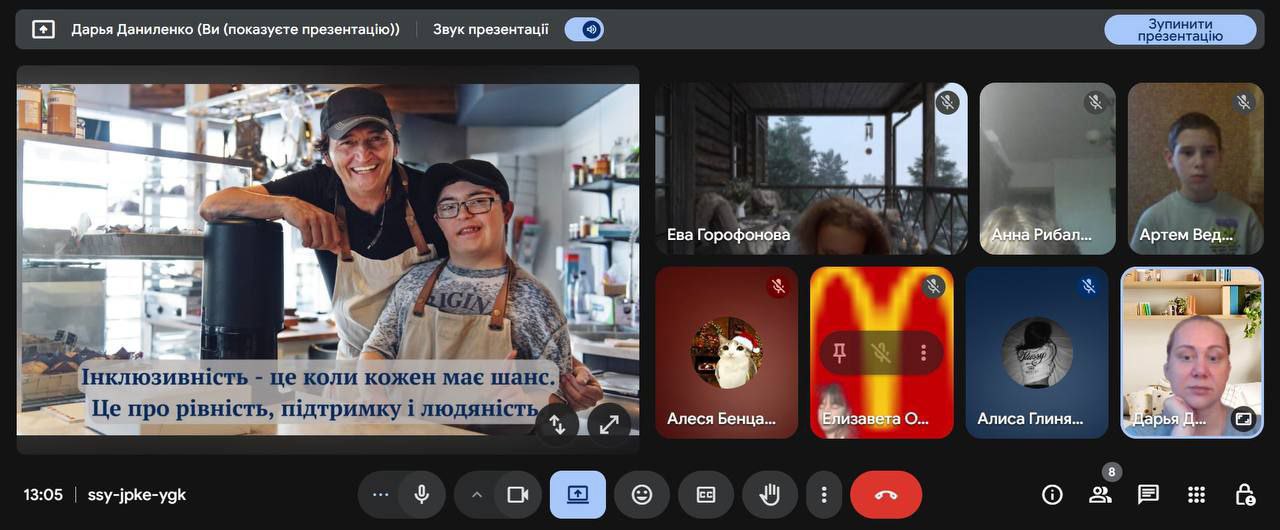Toggle the camera button in the bottom bar
The height and width of the screenshot is (530, 1280).
(x=517, y=495)
